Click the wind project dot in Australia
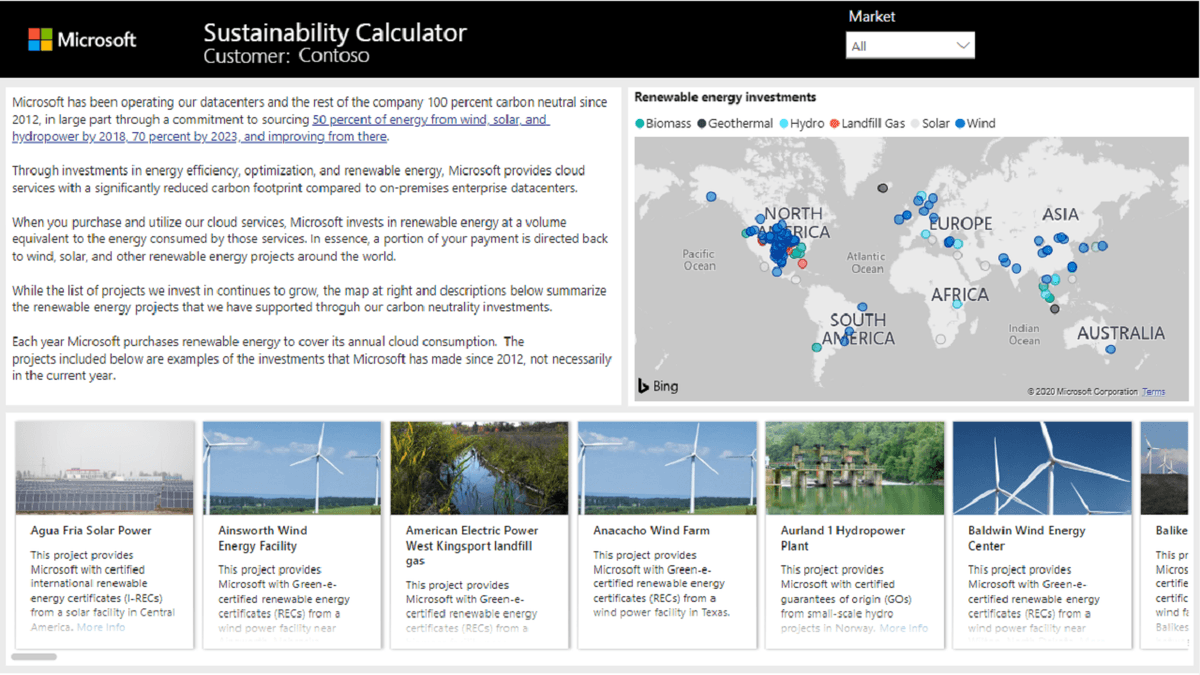Image resolution: width=1200 pixels, height=675 pixels. pyautogui.click(x=1110, y=350)
